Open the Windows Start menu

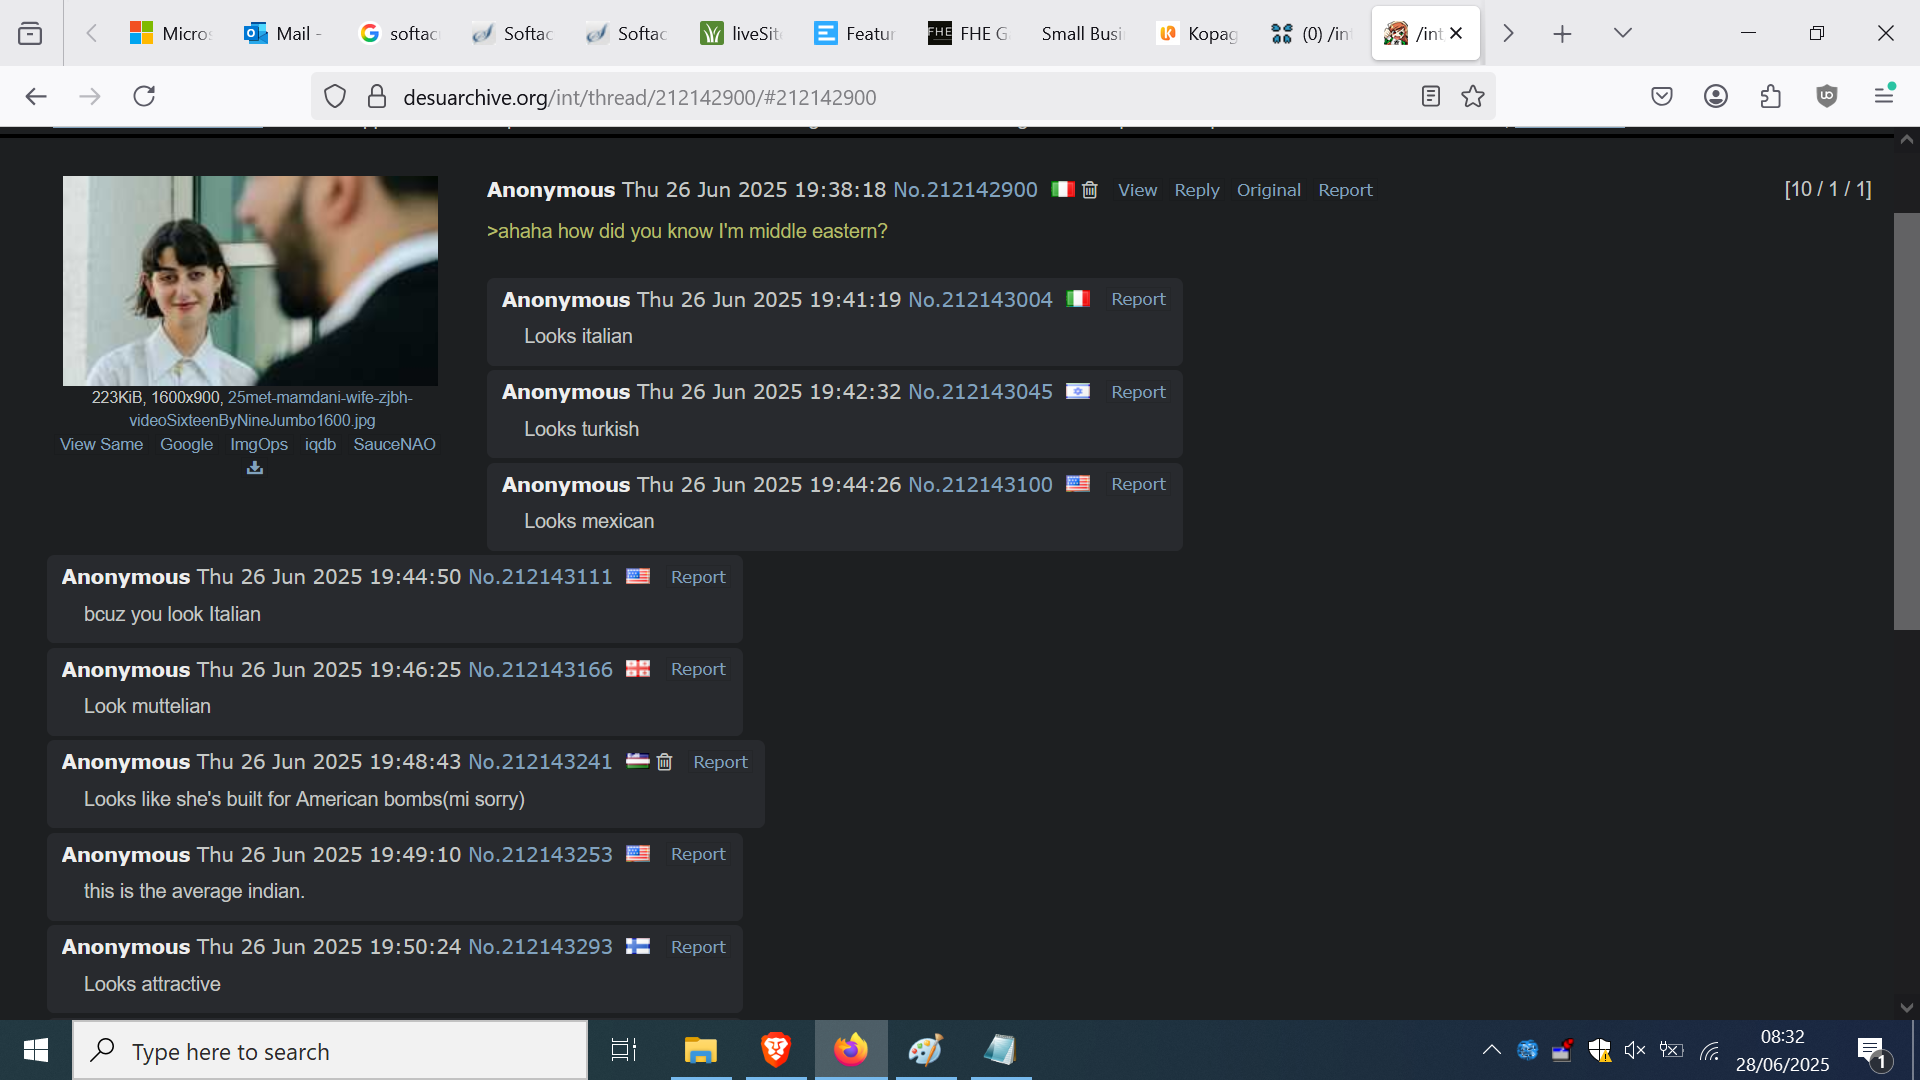click(36, 1050)
